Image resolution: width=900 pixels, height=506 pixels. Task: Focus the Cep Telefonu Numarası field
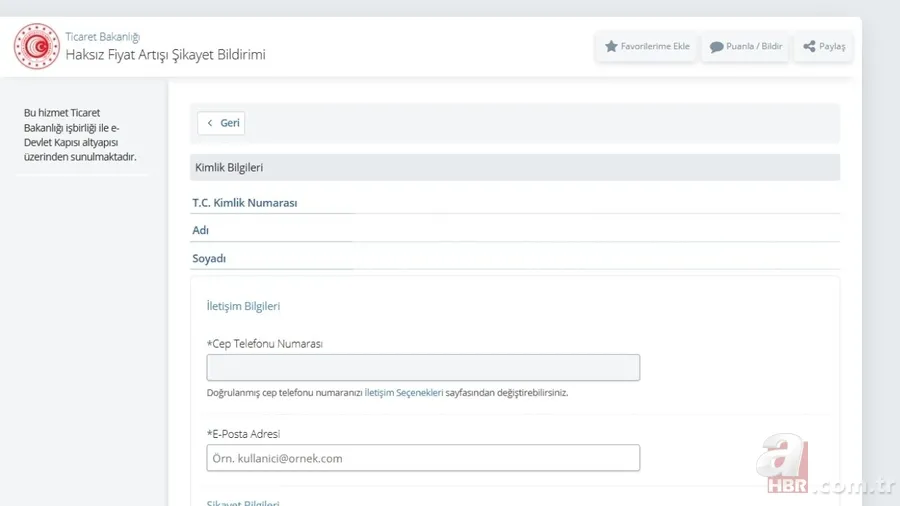click(x=423, y=367)
